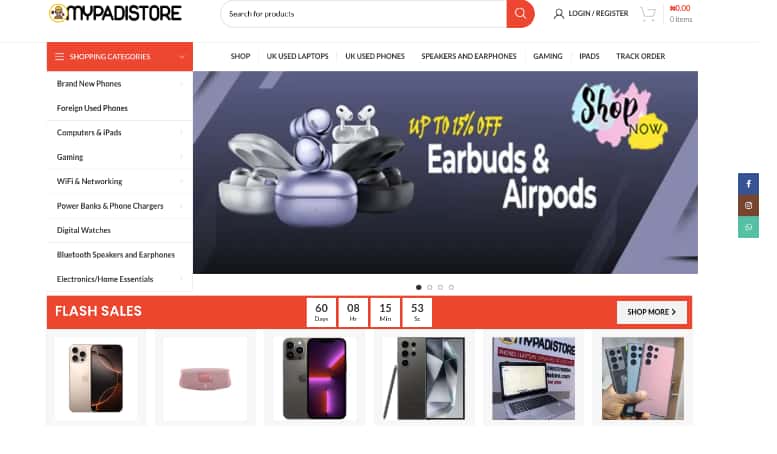Select the first slider dot indicator
The image size is (777, 454).
419,287
